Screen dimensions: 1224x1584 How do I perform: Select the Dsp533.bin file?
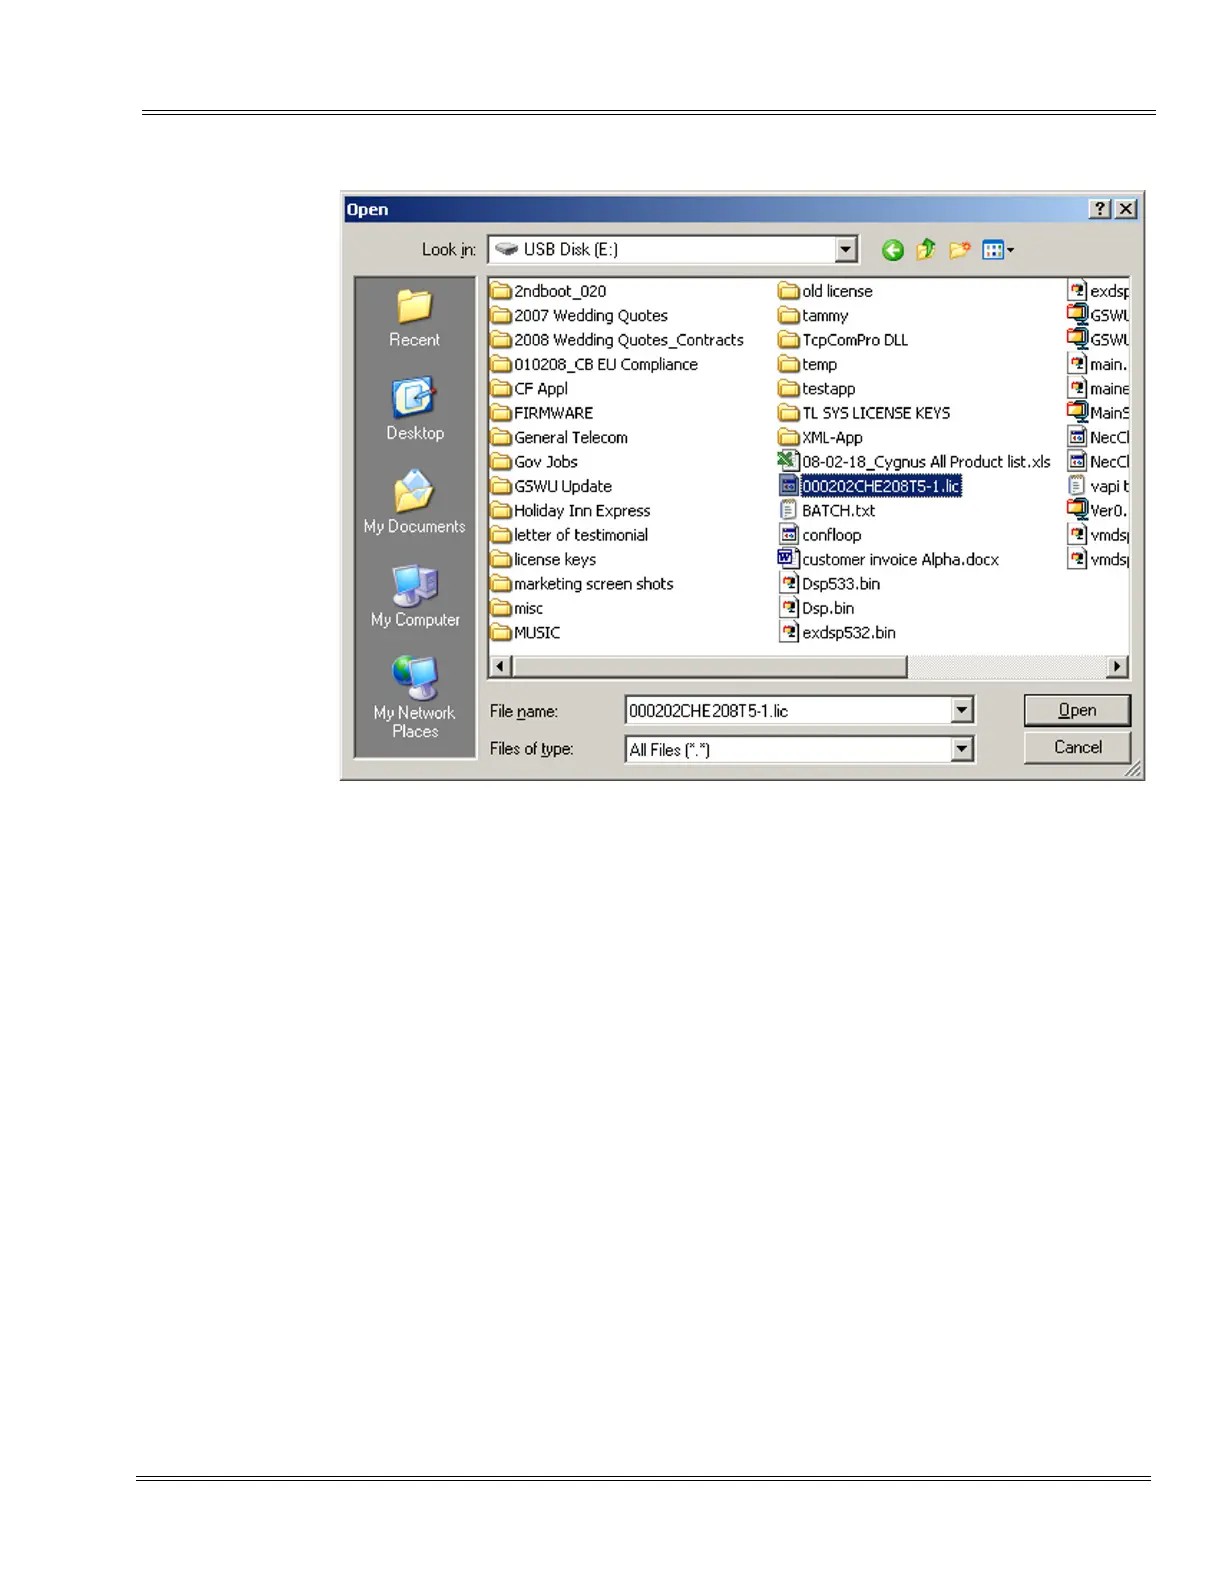829,584
